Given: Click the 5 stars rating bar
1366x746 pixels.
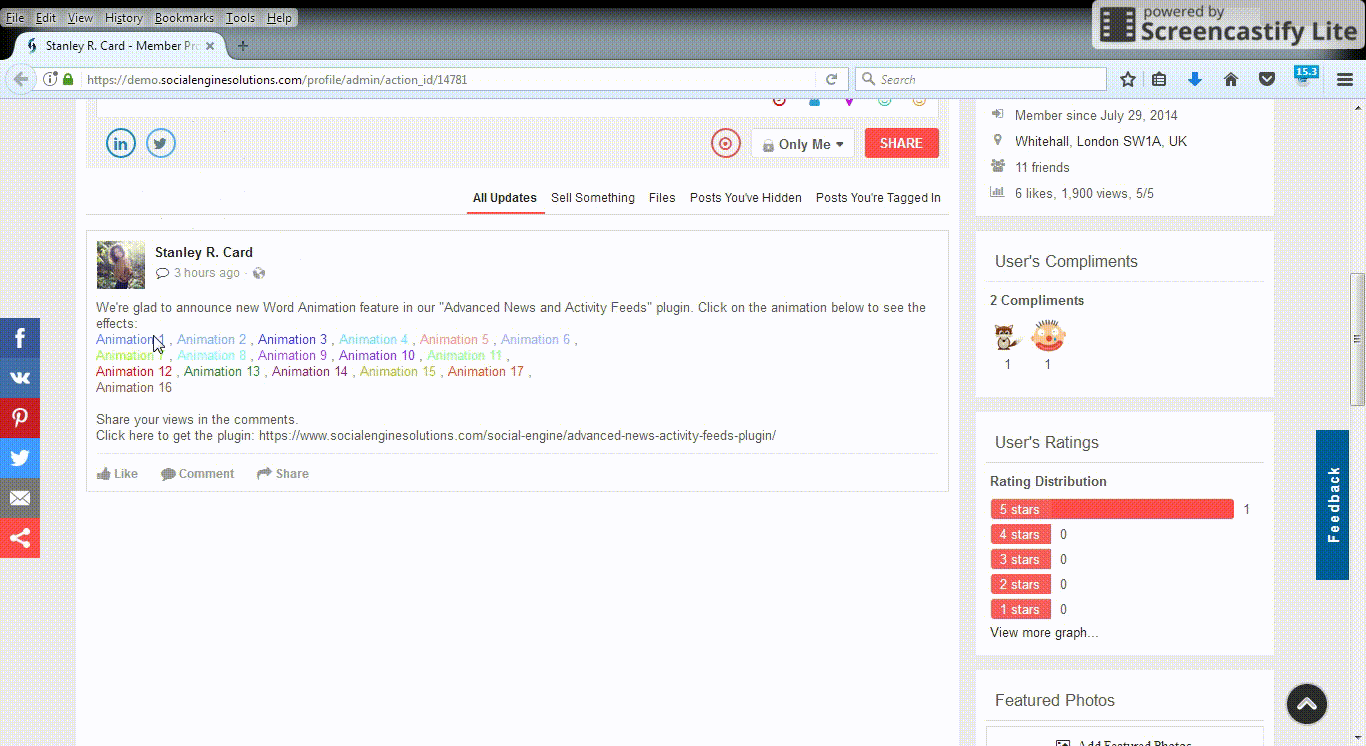Looking at the screenshot, I should [x=1111, y=509].
